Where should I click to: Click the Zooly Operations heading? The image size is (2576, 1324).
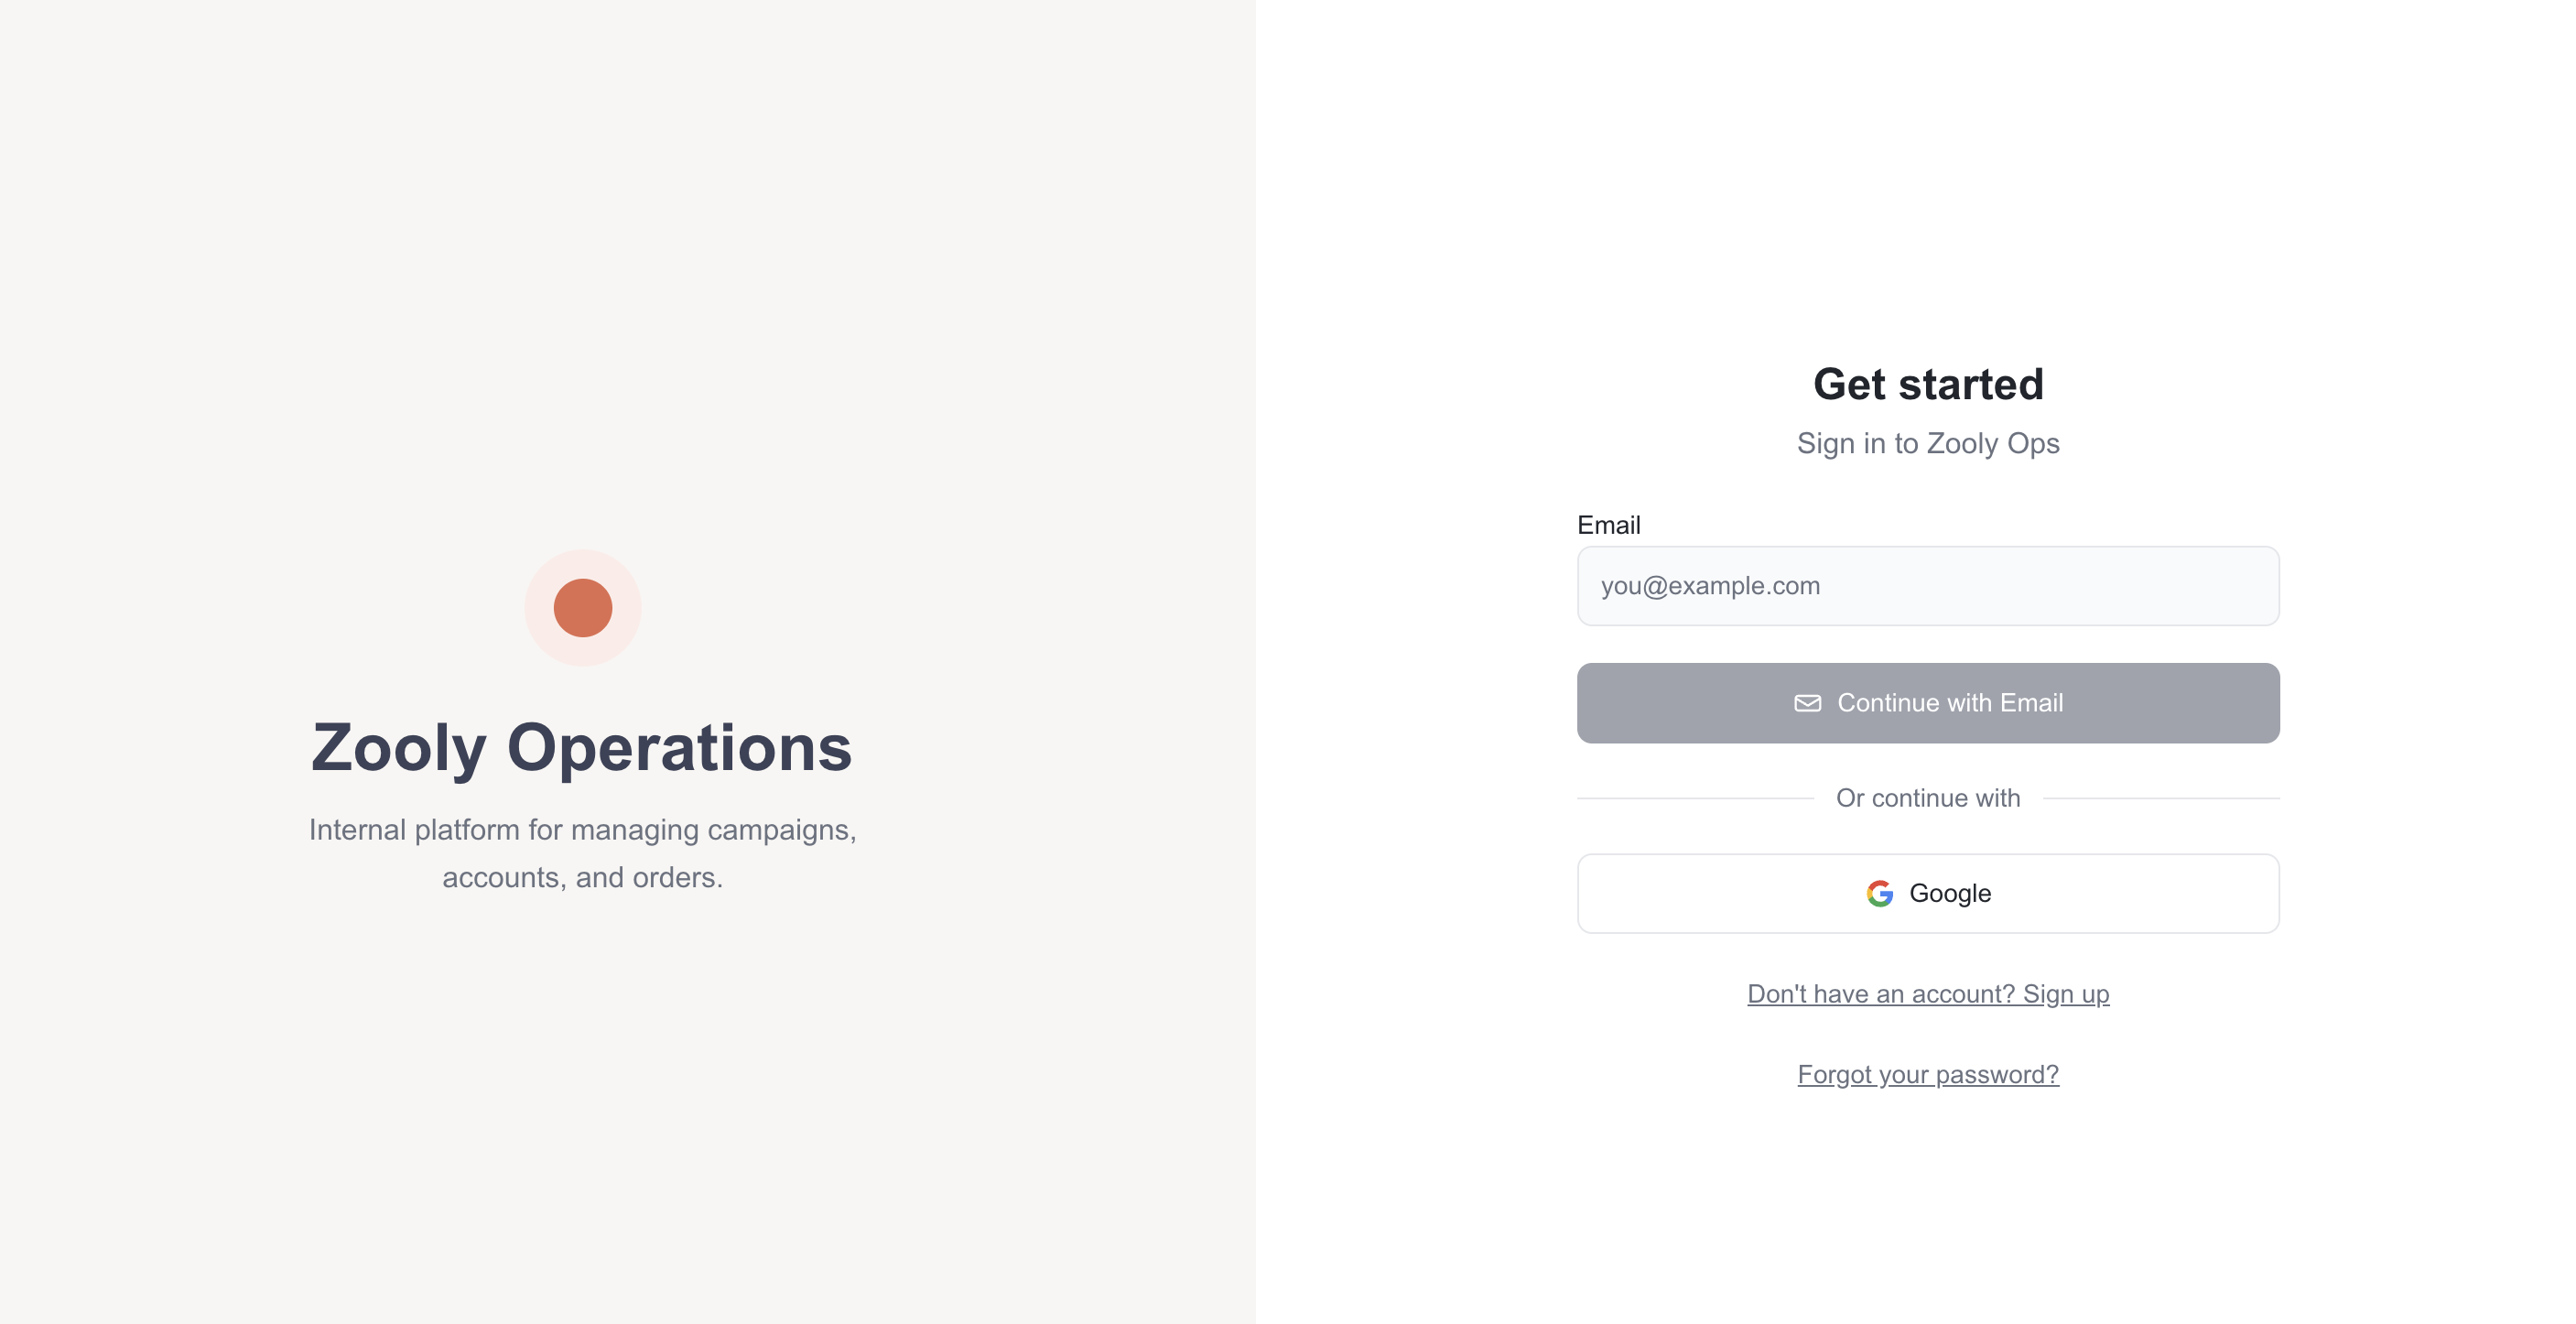[x=581, y=748]
